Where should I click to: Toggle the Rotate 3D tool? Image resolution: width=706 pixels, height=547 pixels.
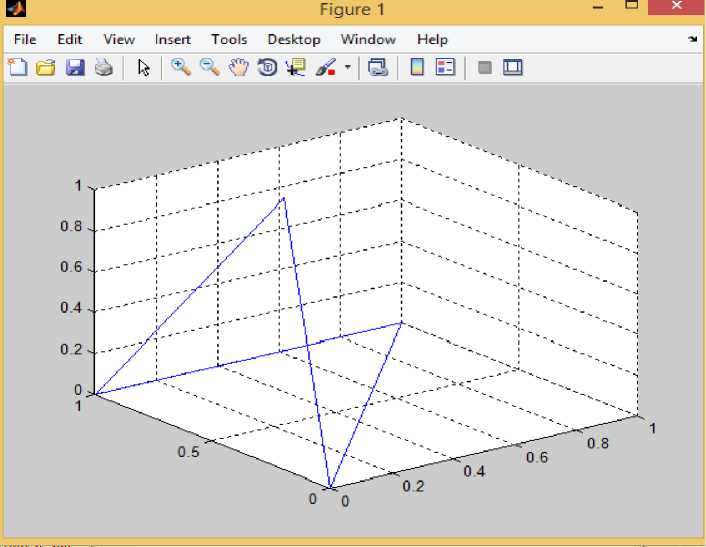point(267,68)
